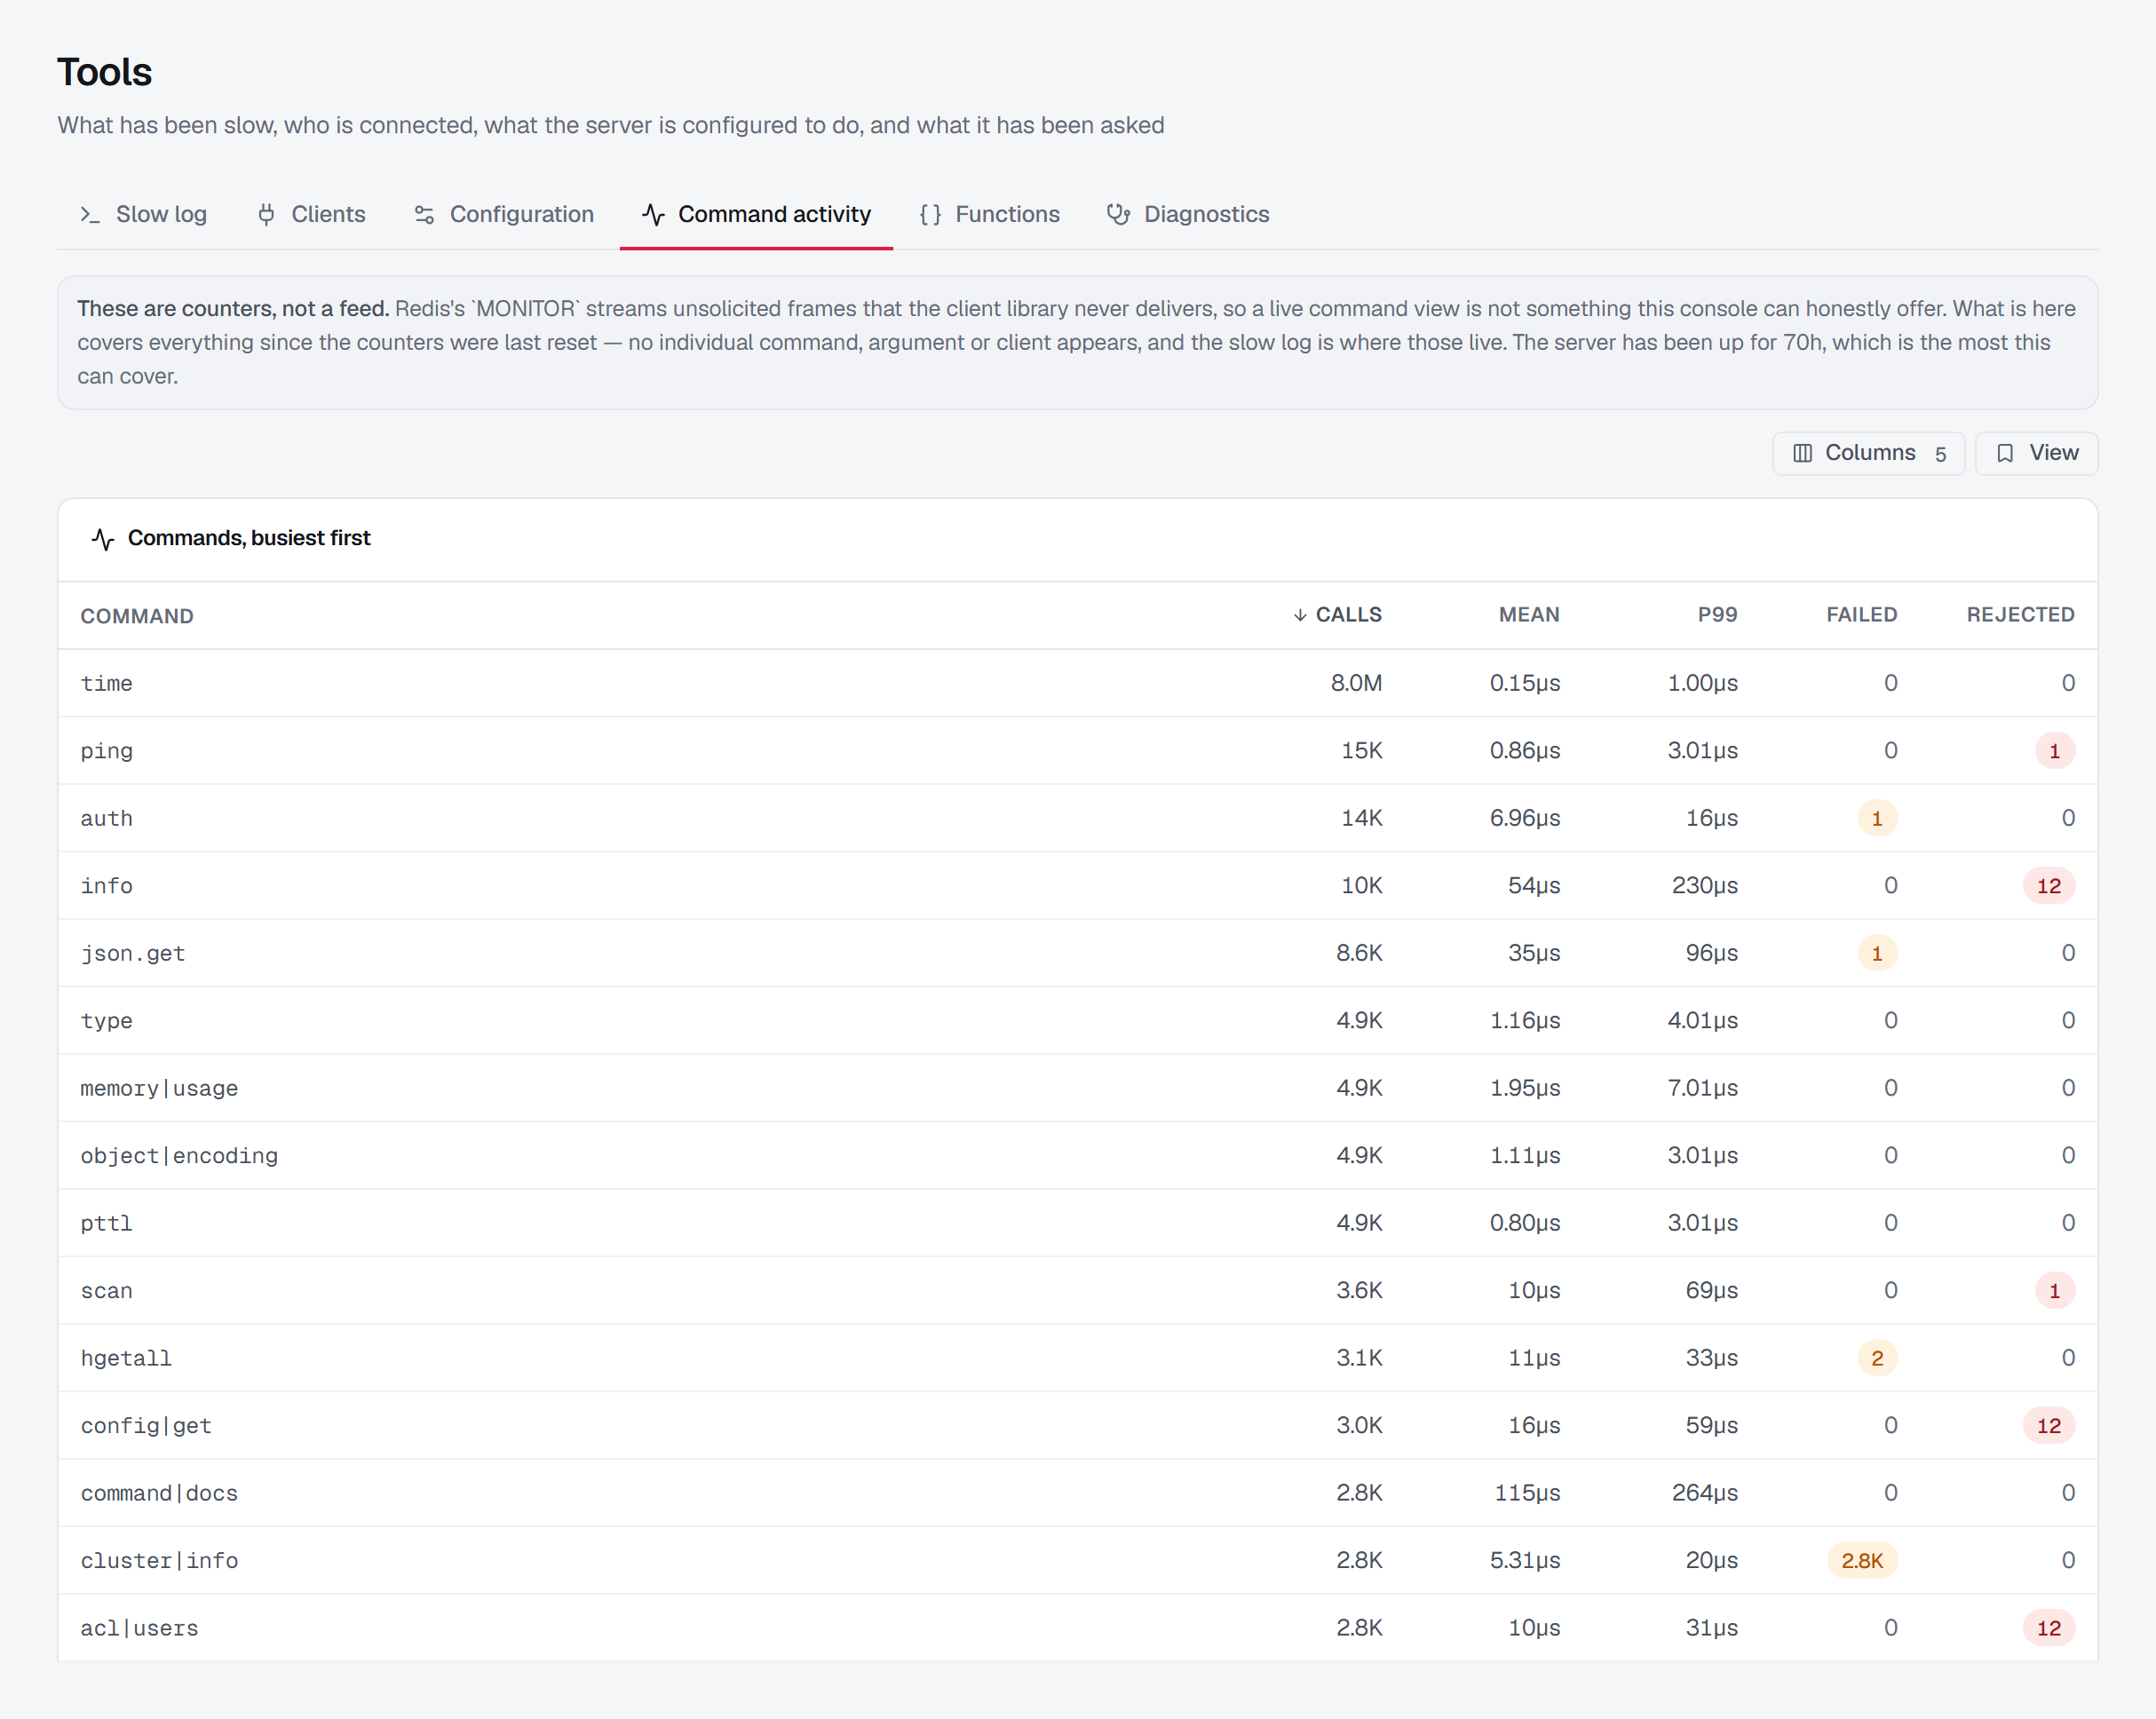Switch to the Clients tab
This screenshot has width=2156, height=1719.
pos(311,214)
